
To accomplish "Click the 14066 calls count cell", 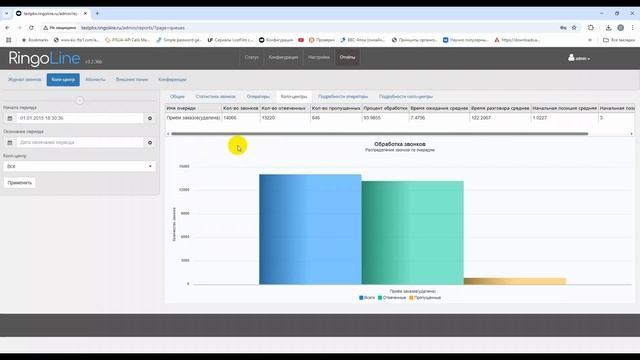I will [x=241, y=118].
